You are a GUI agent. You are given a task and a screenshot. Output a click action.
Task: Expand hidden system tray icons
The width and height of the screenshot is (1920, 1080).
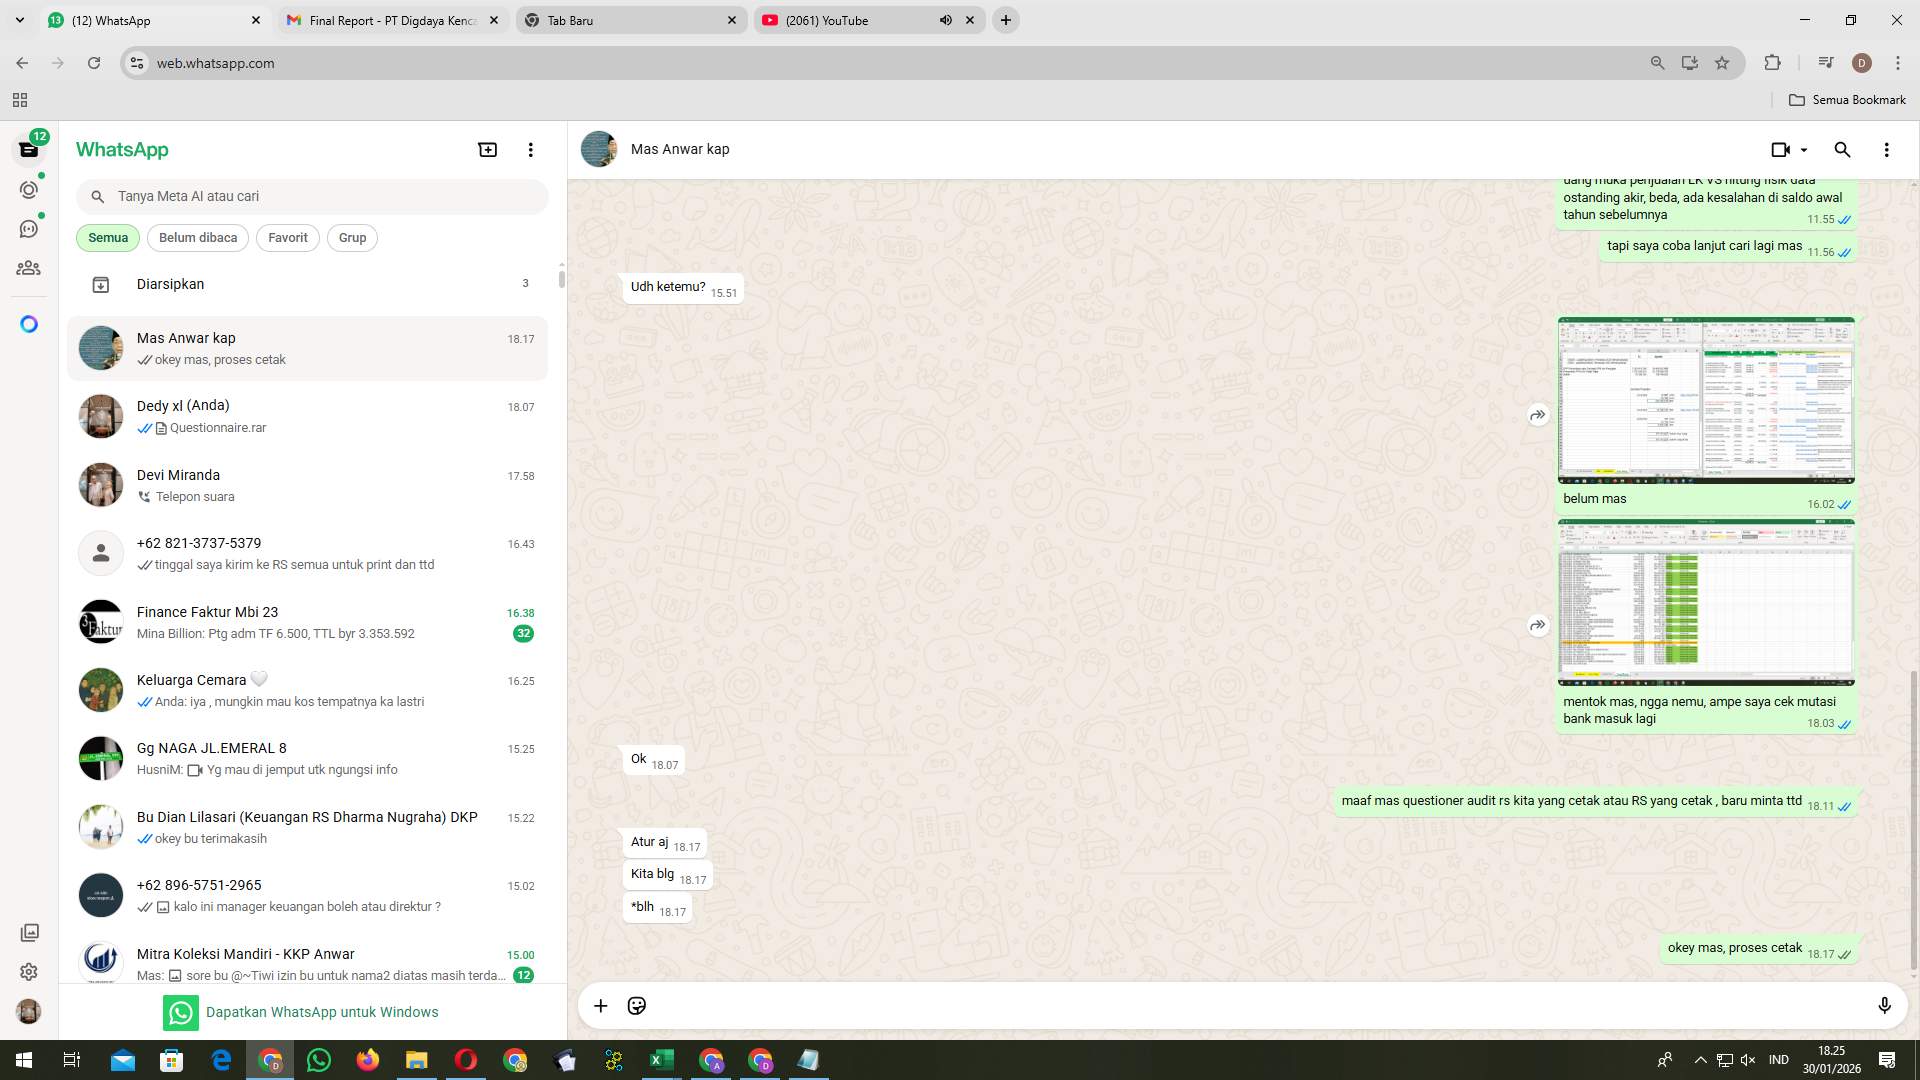tap(1699, 1059)
